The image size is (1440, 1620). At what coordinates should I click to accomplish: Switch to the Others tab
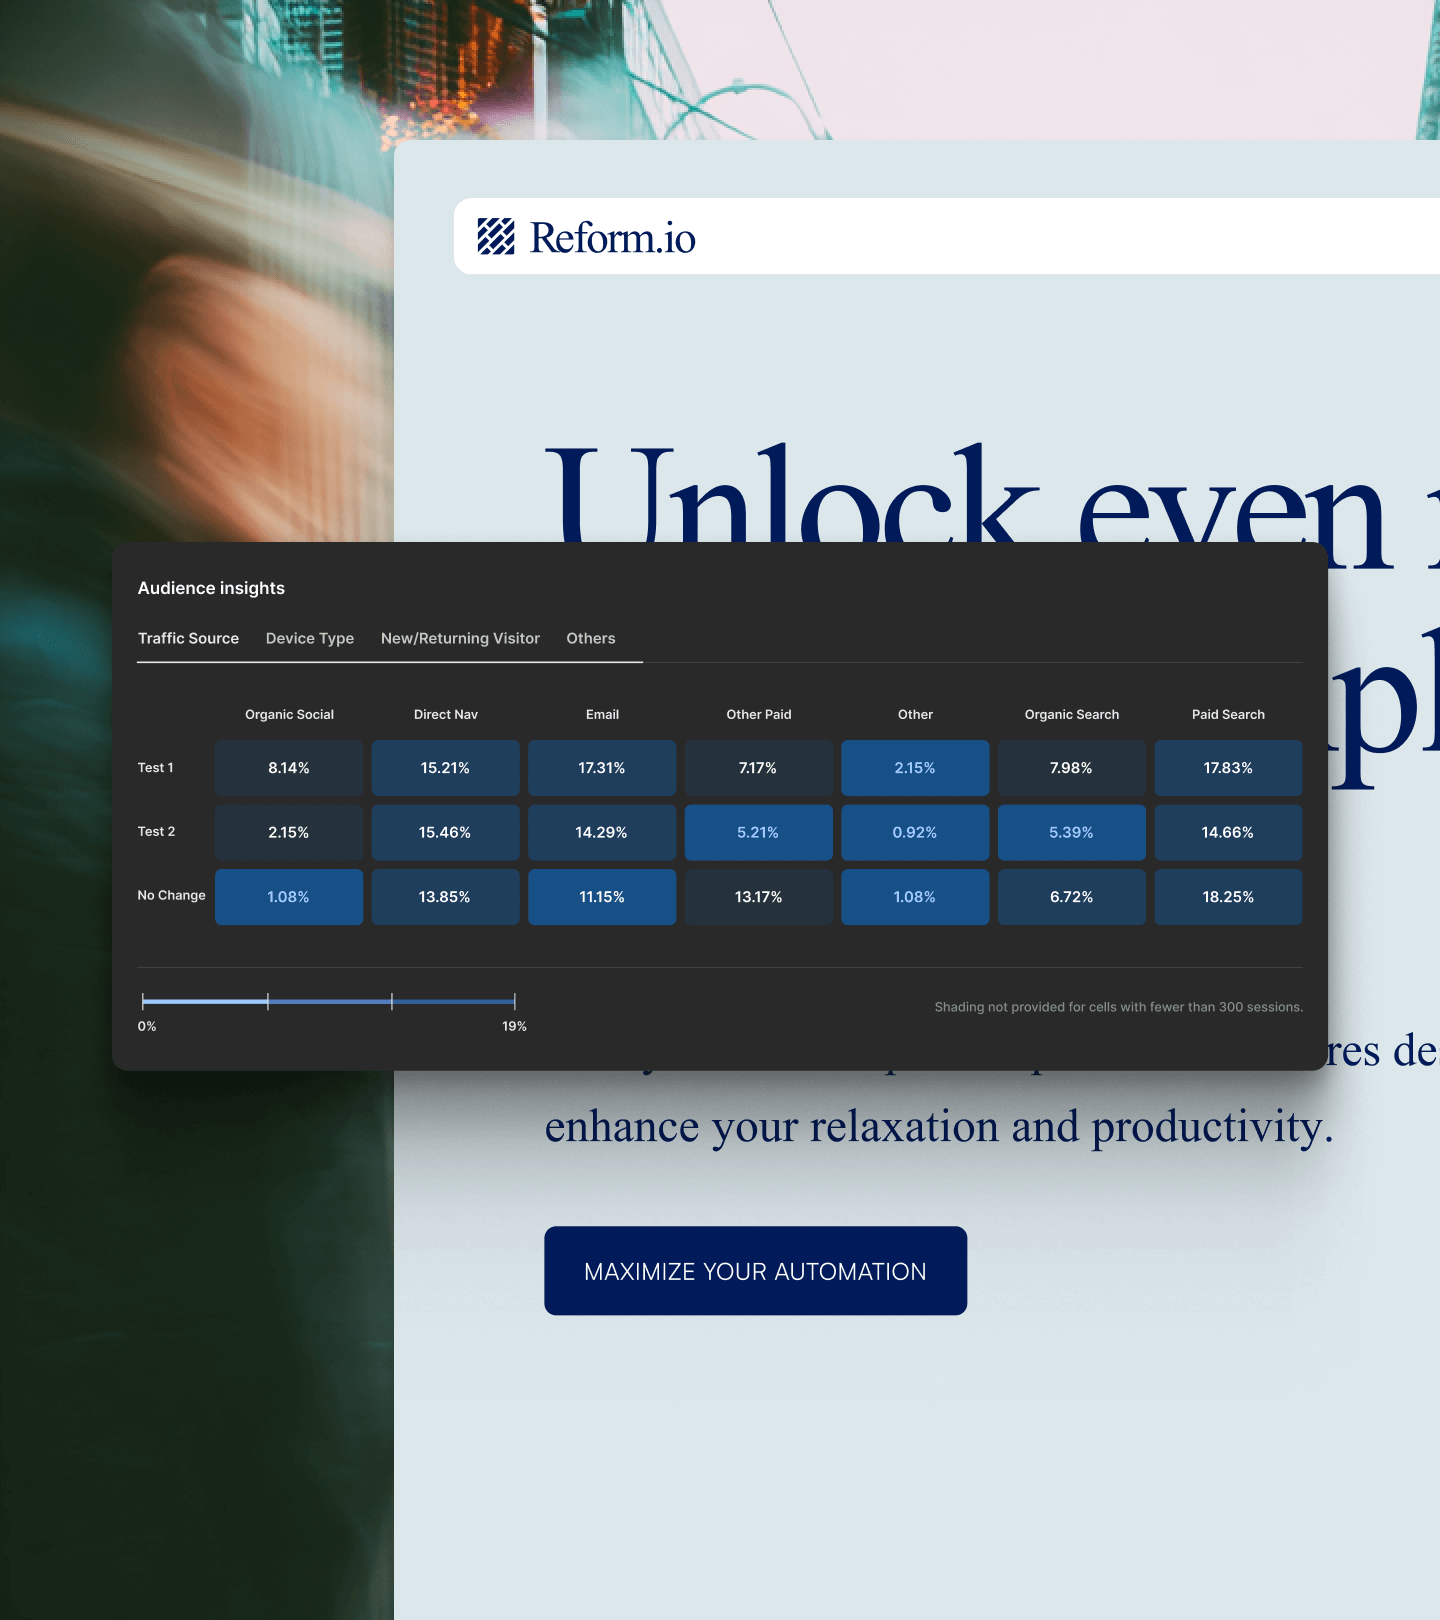[x=591, y=638]
